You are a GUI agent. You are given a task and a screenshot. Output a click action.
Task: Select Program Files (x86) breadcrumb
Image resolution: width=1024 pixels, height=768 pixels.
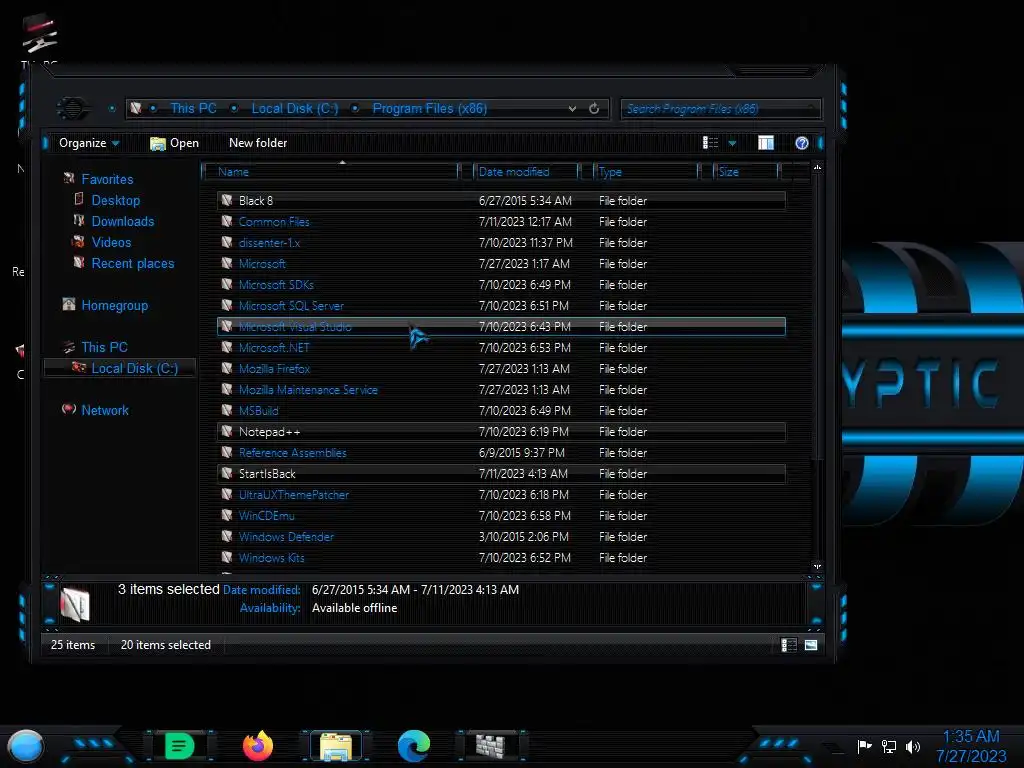(x=430, y=108)
